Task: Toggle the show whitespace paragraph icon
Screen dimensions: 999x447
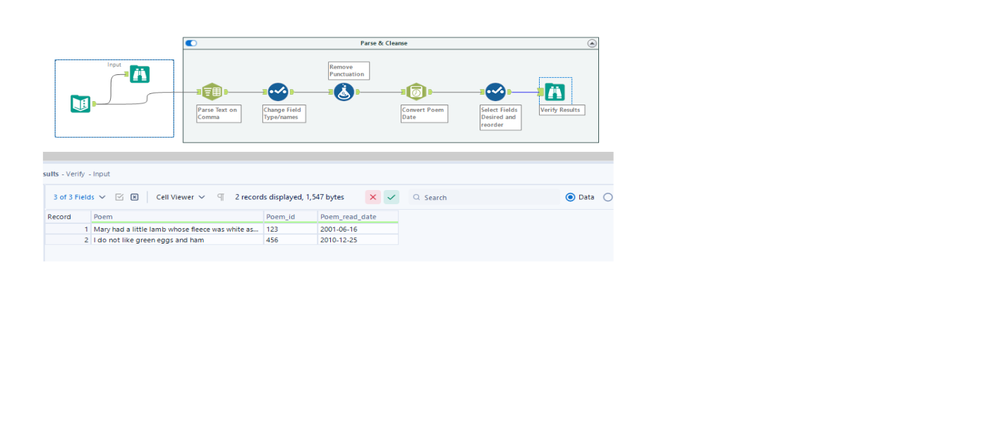Action: [x=220, y=197]
